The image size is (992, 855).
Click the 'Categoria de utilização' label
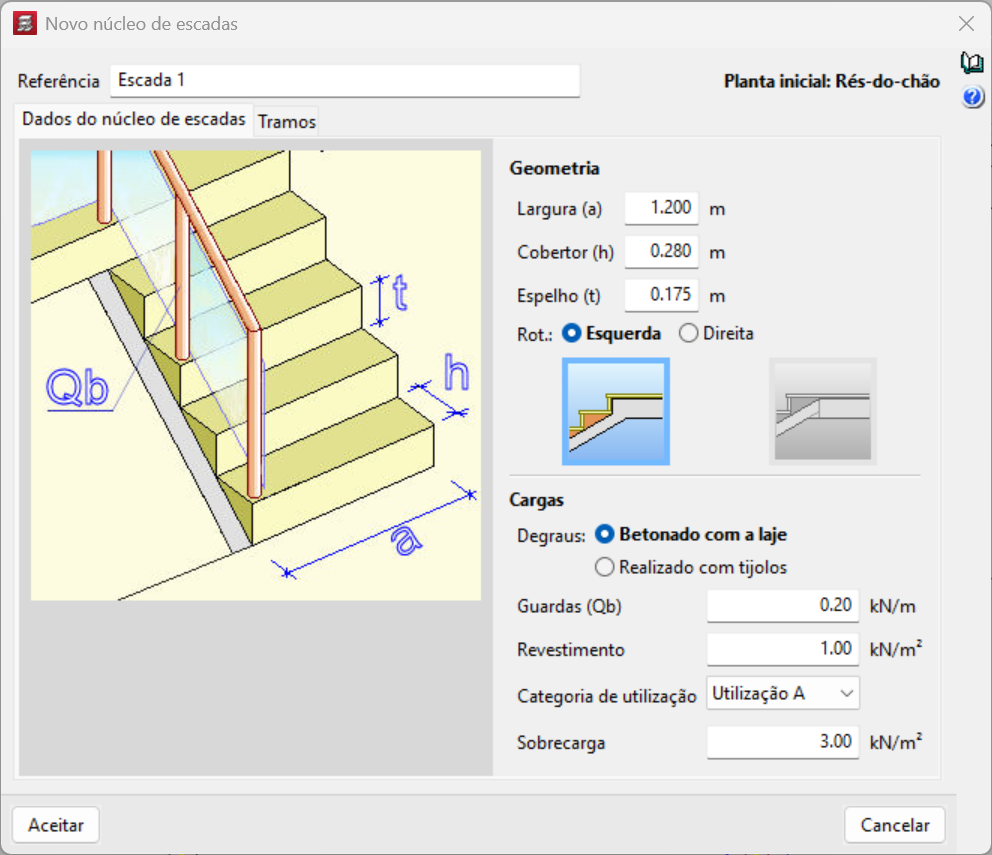click(x=606, y=696)
